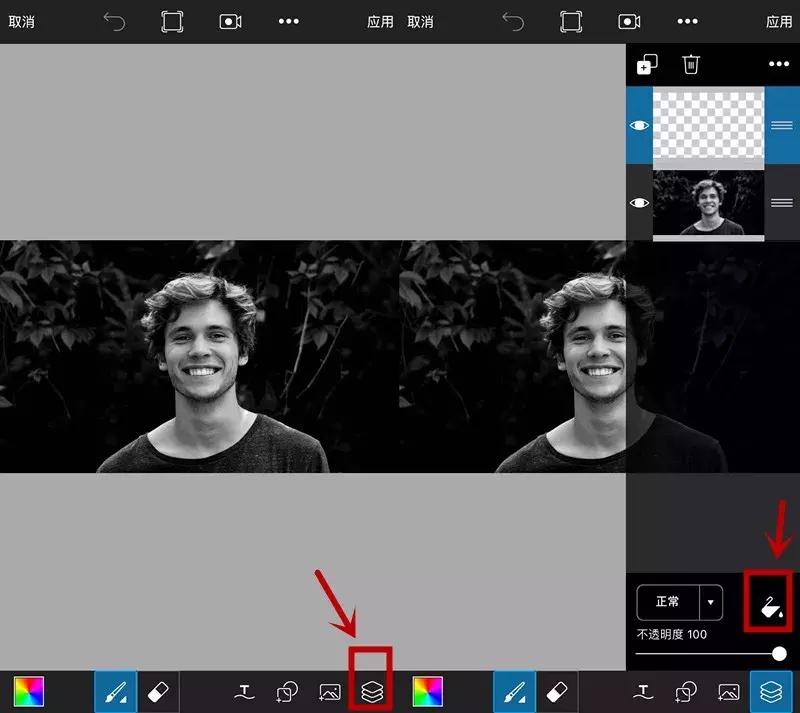
Task: Tap 取消 to cancel in the left screen
Action: [x=21, y=21]
